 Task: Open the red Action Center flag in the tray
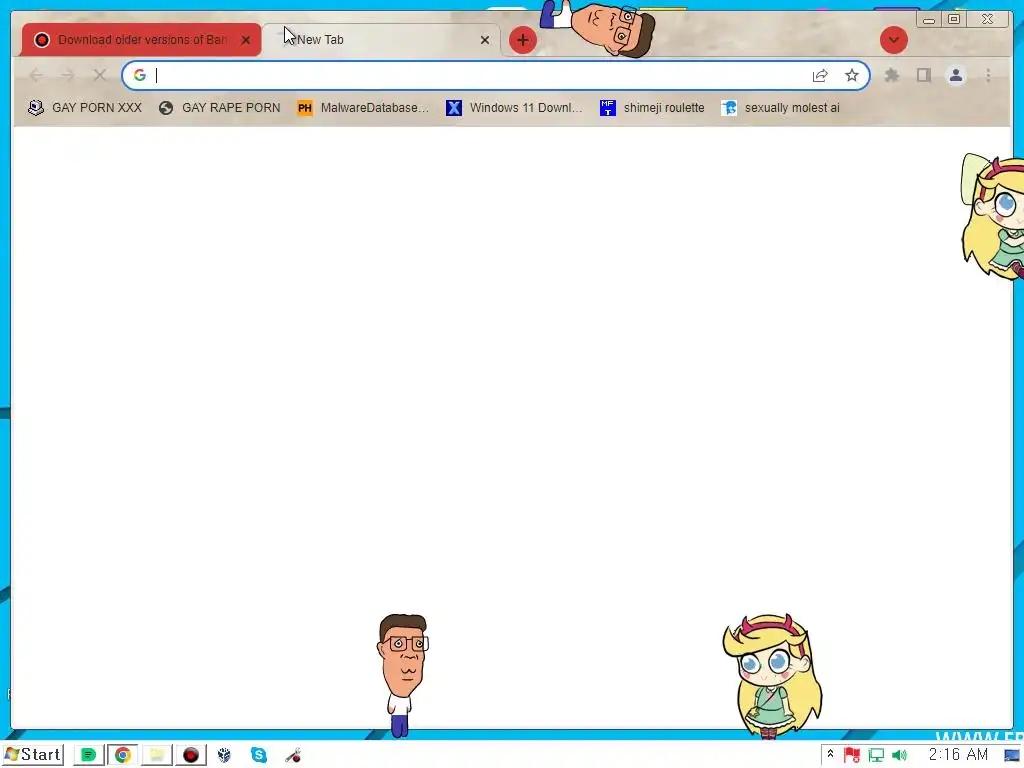tap(852, 756)
